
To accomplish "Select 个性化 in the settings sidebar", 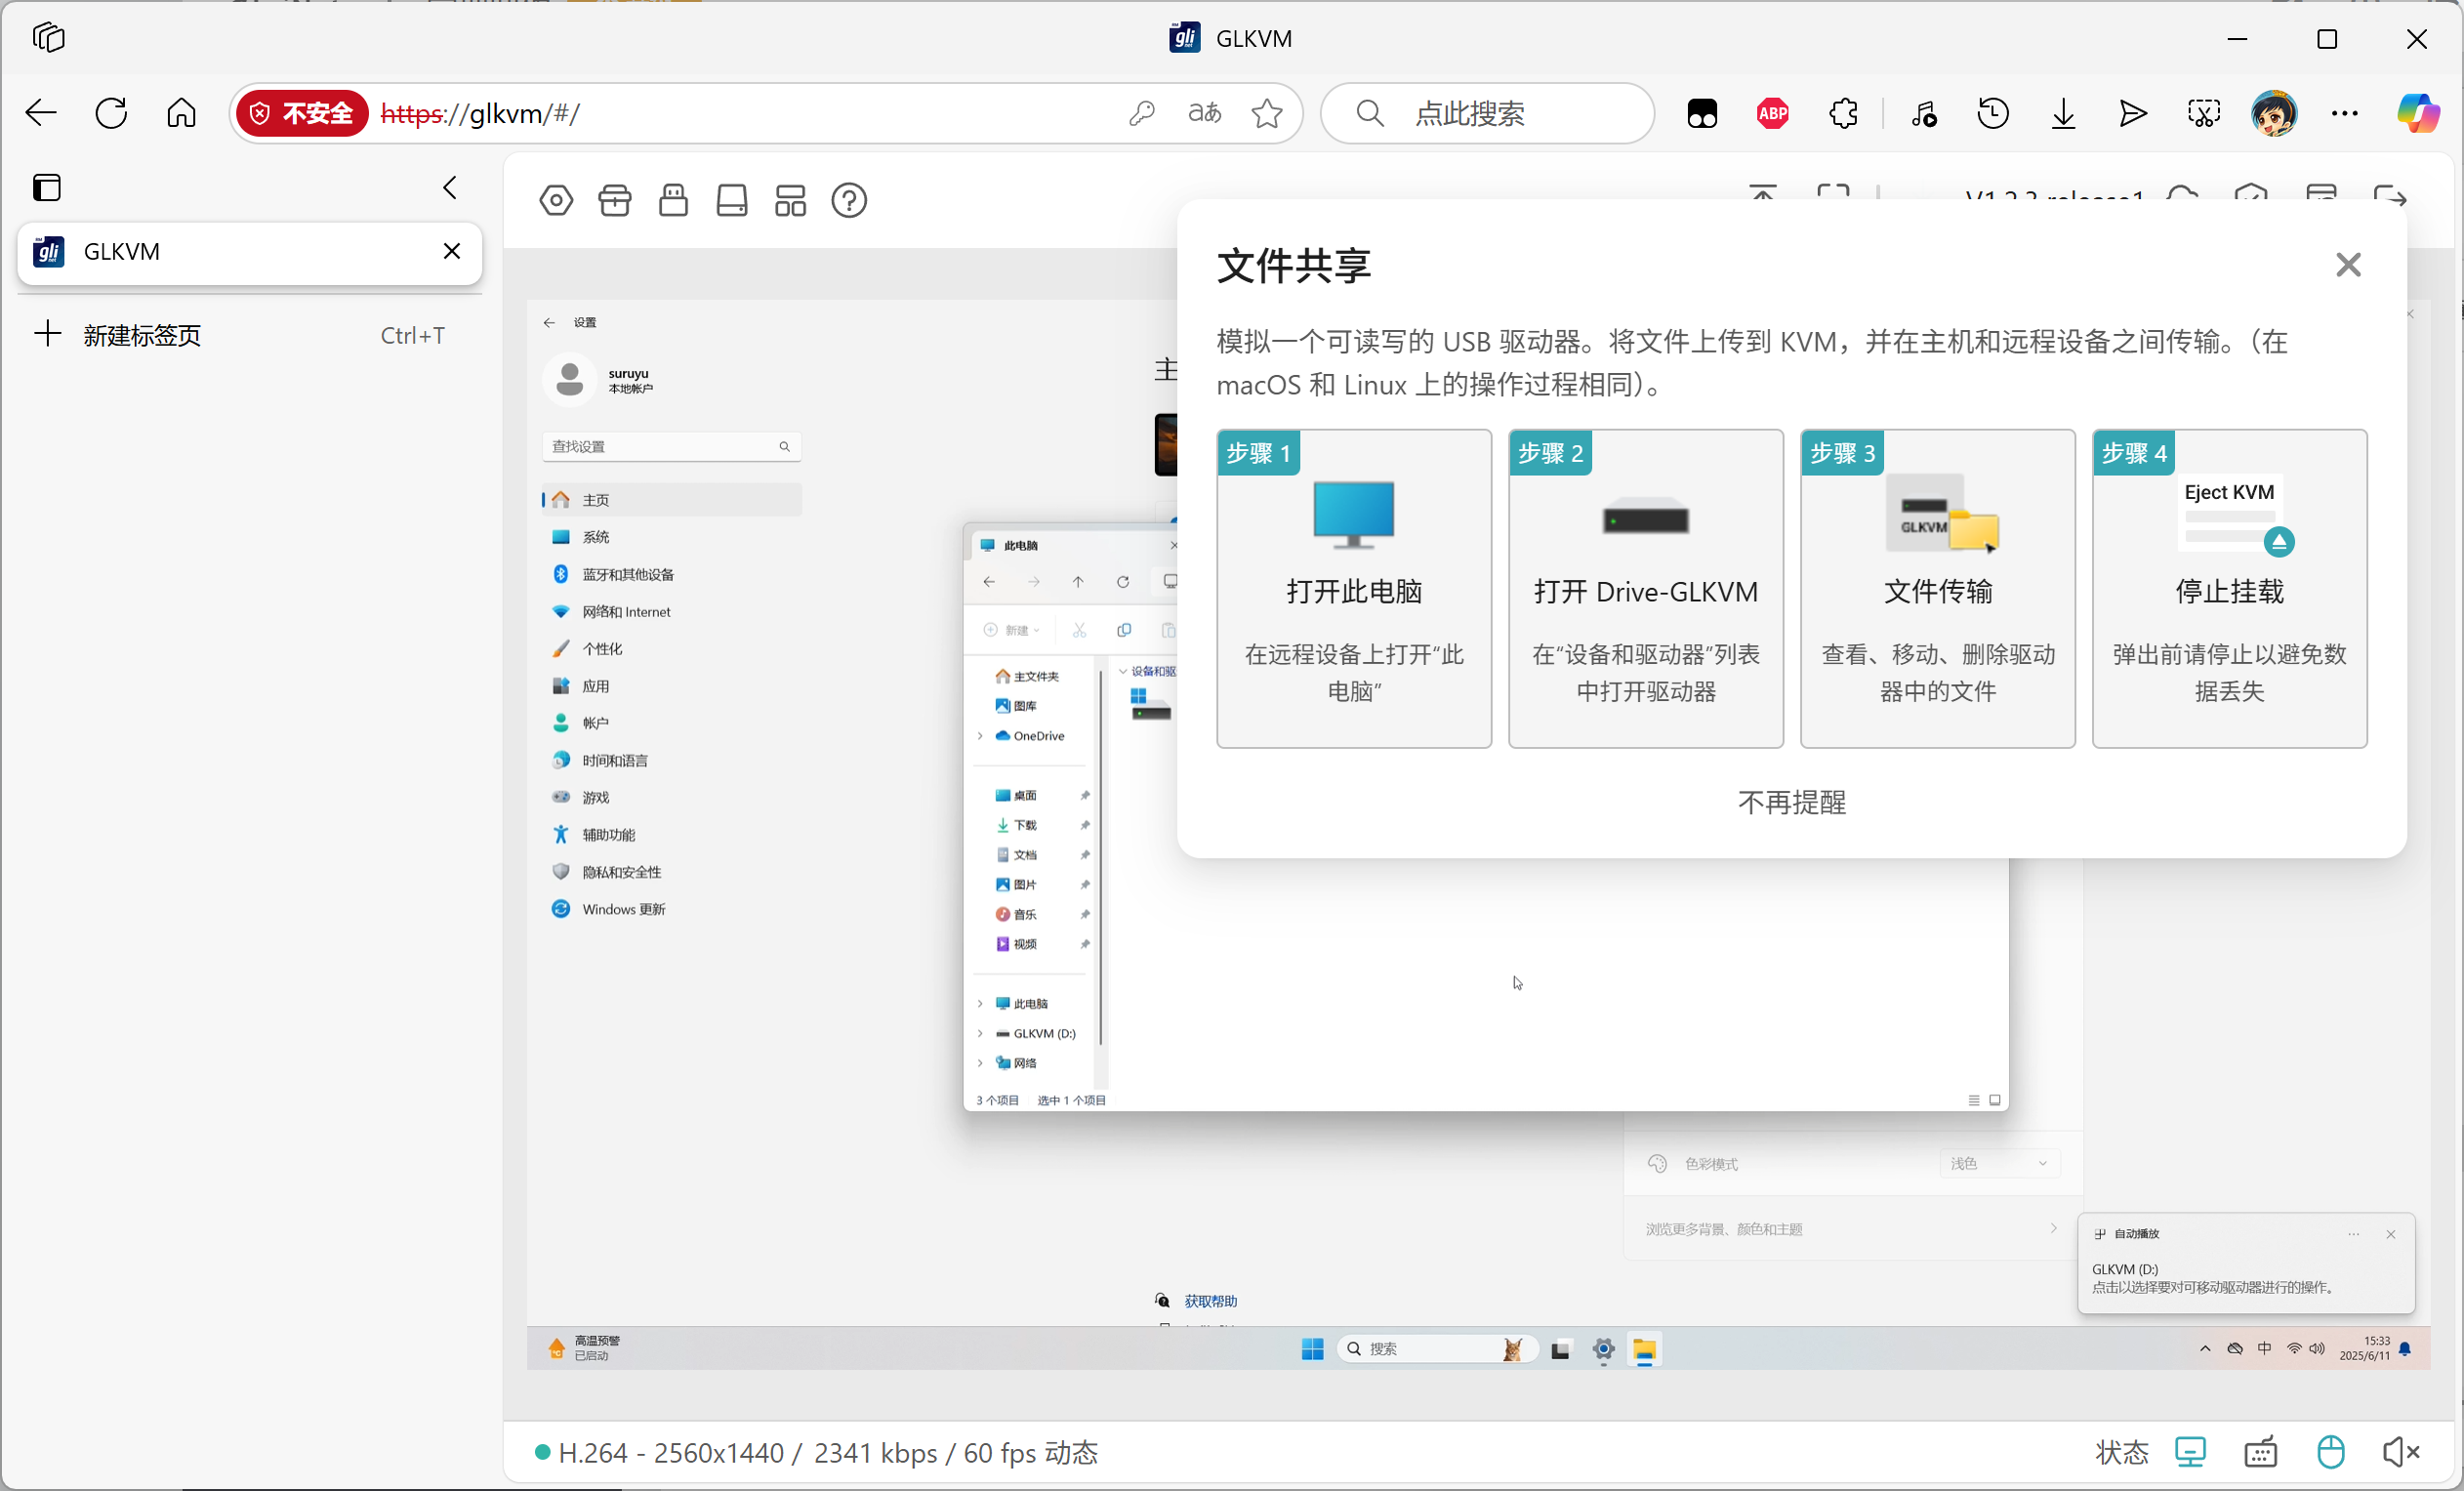I will pos(602,649).
